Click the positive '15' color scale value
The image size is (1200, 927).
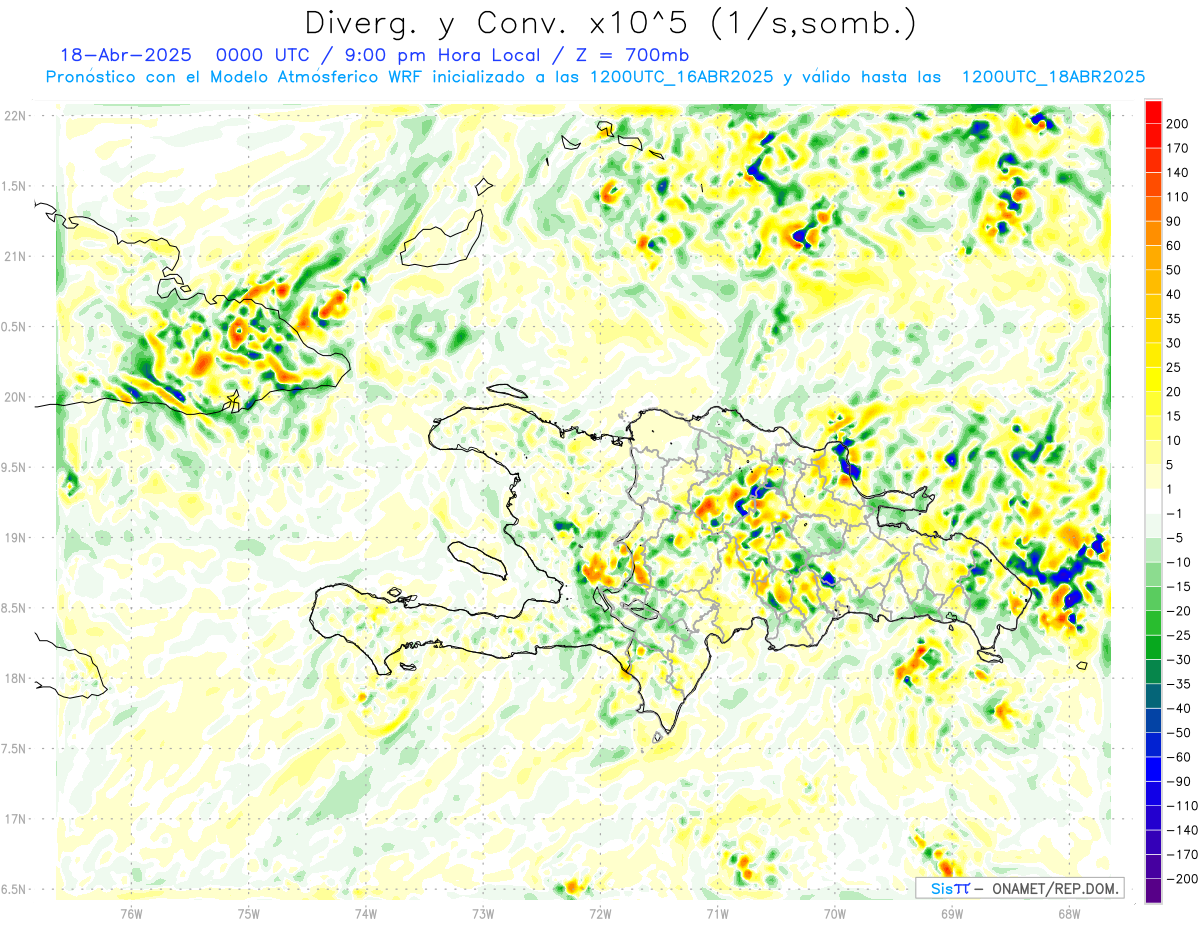[1175, 416]
